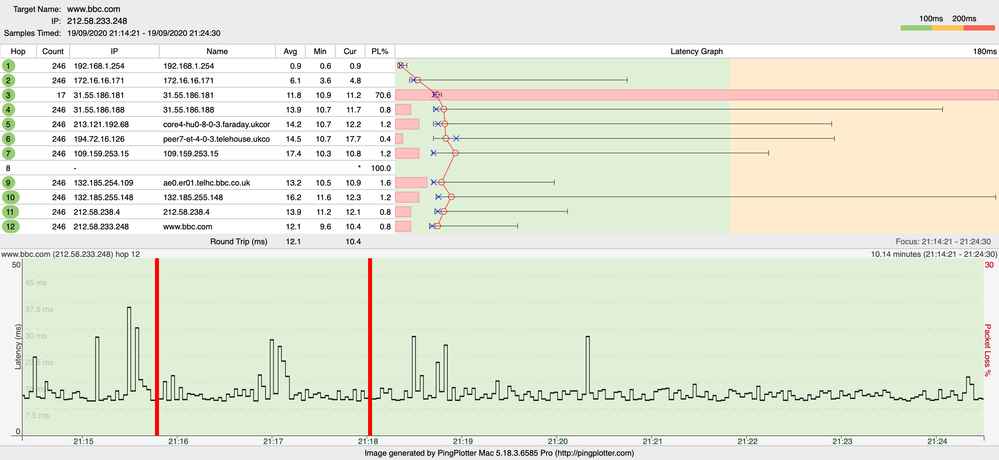Select the Count column header
The width and height of the screenshot is (999, 460).
tap(53, 50)
